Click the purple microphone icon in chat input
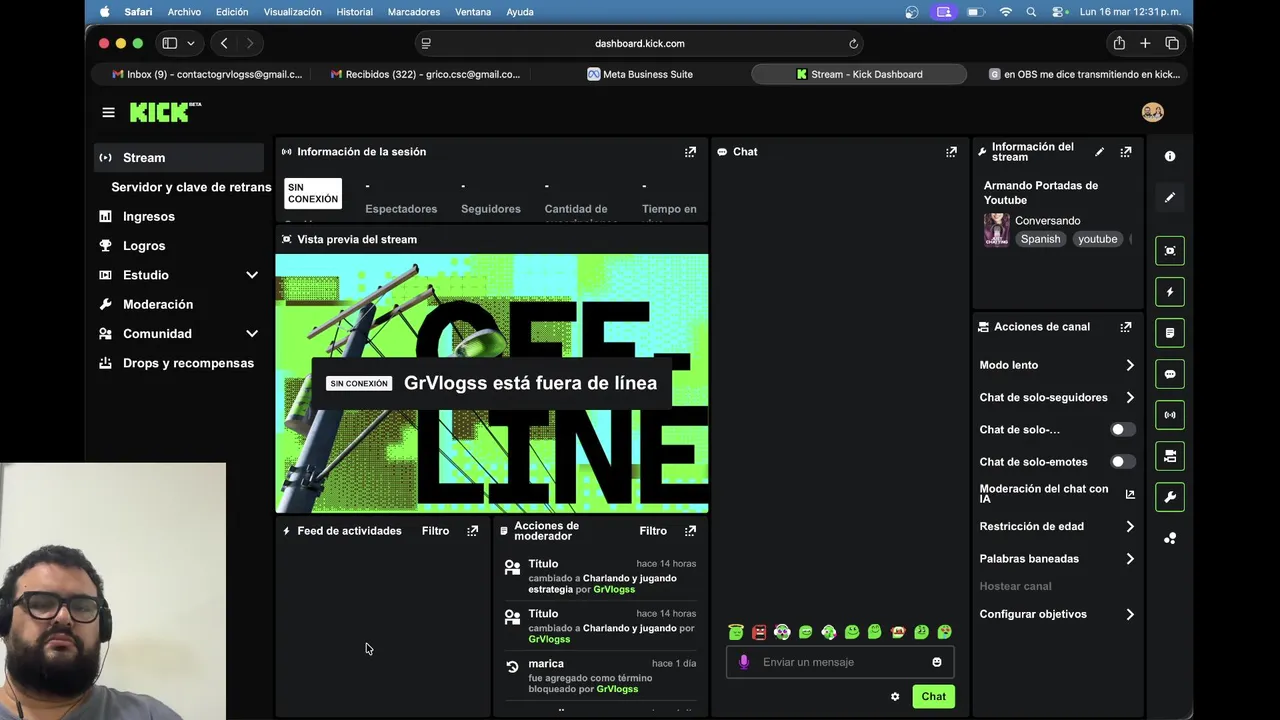Screen dimensions: 1280x720 [x=743, y=662]
